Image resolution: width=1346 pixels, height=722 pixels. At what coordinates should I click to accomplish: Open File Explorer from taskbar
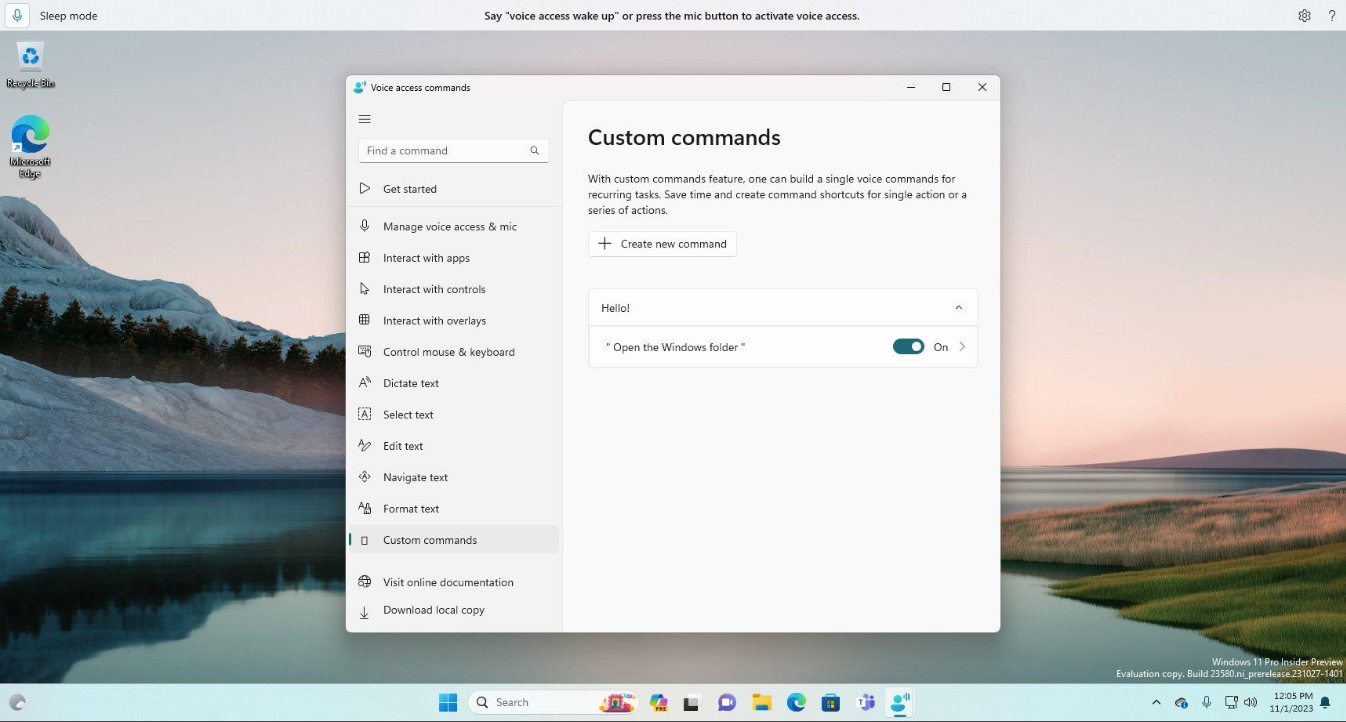coord(761,703)
